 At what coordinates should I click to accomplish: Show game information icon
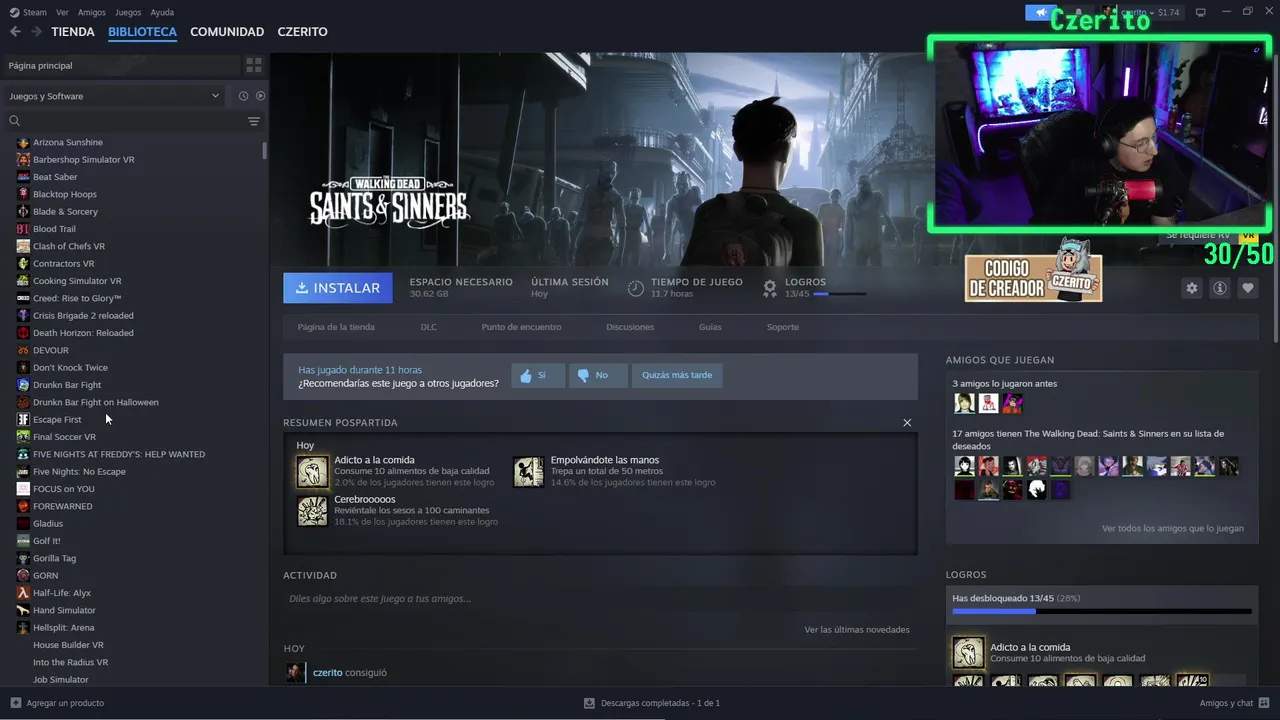pyautogui.click(x=1219, y=288)
